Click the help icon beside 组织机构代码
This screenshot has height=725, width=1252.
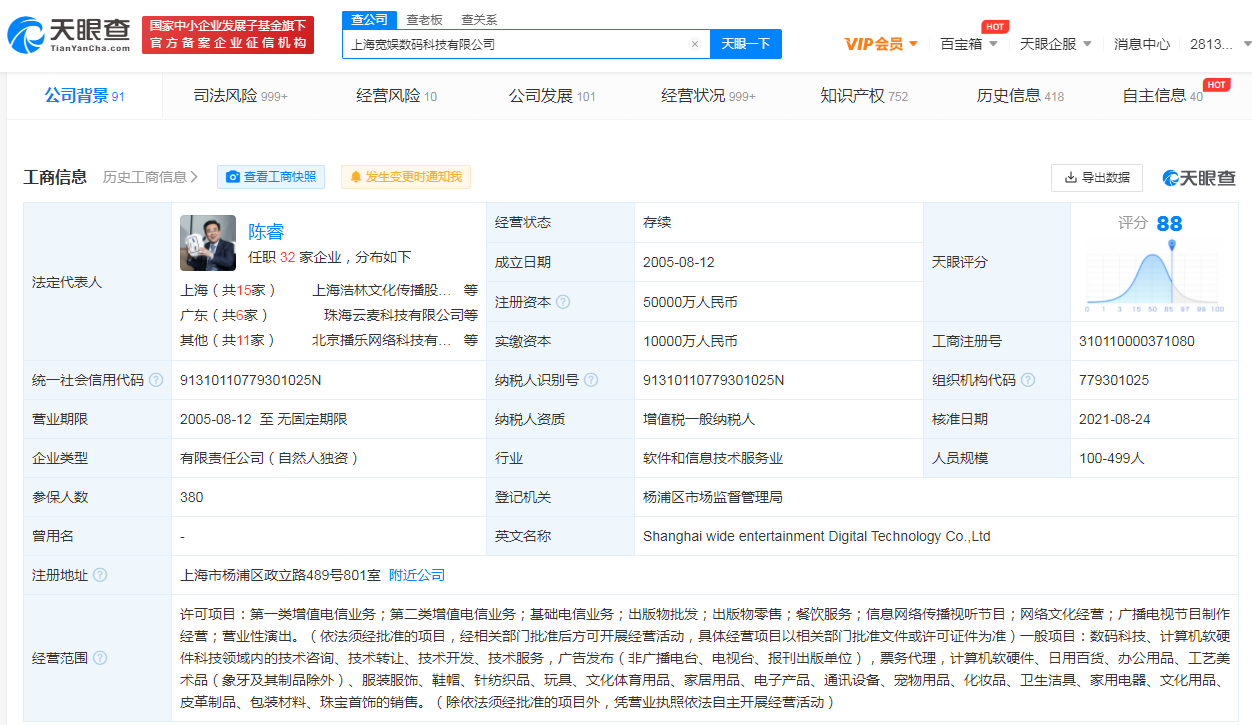(x=1028, y=380)
